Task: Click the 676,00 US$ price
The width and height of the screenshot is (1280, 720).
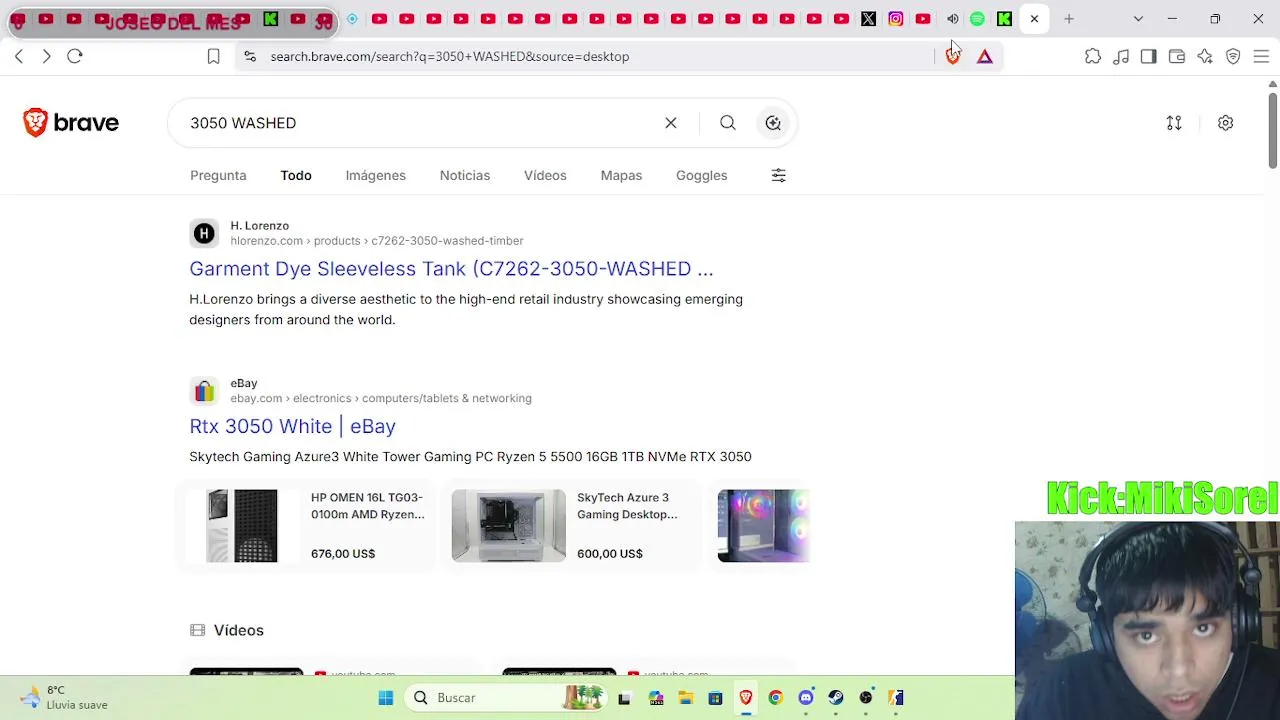Action: [x=343, y=554]
